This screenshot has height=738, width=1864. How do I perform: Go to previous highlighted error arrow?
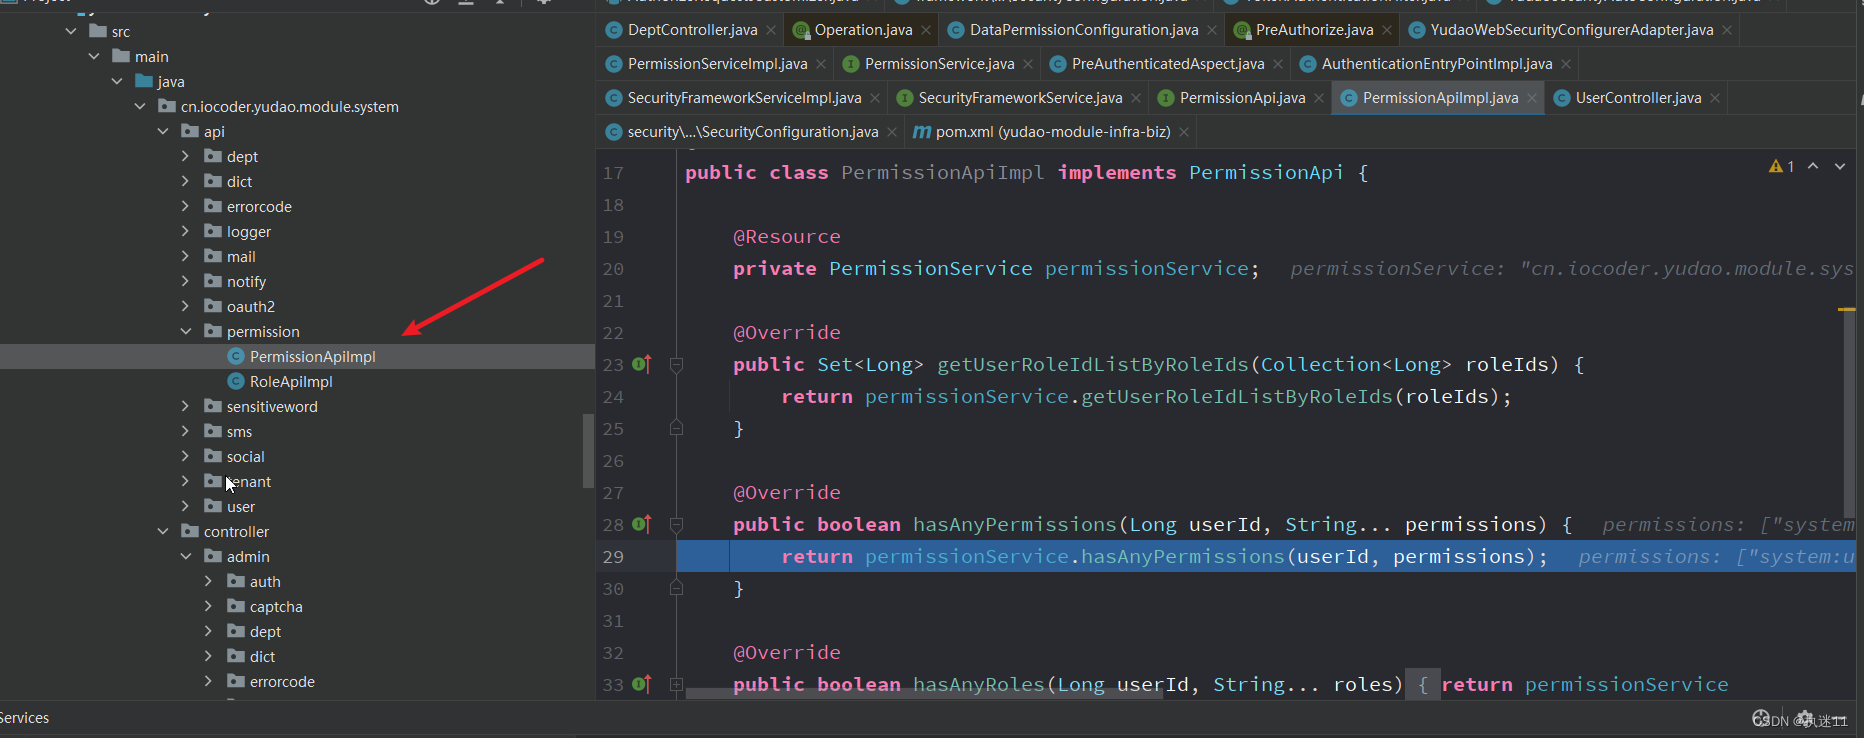click(x=1813, y=166)
